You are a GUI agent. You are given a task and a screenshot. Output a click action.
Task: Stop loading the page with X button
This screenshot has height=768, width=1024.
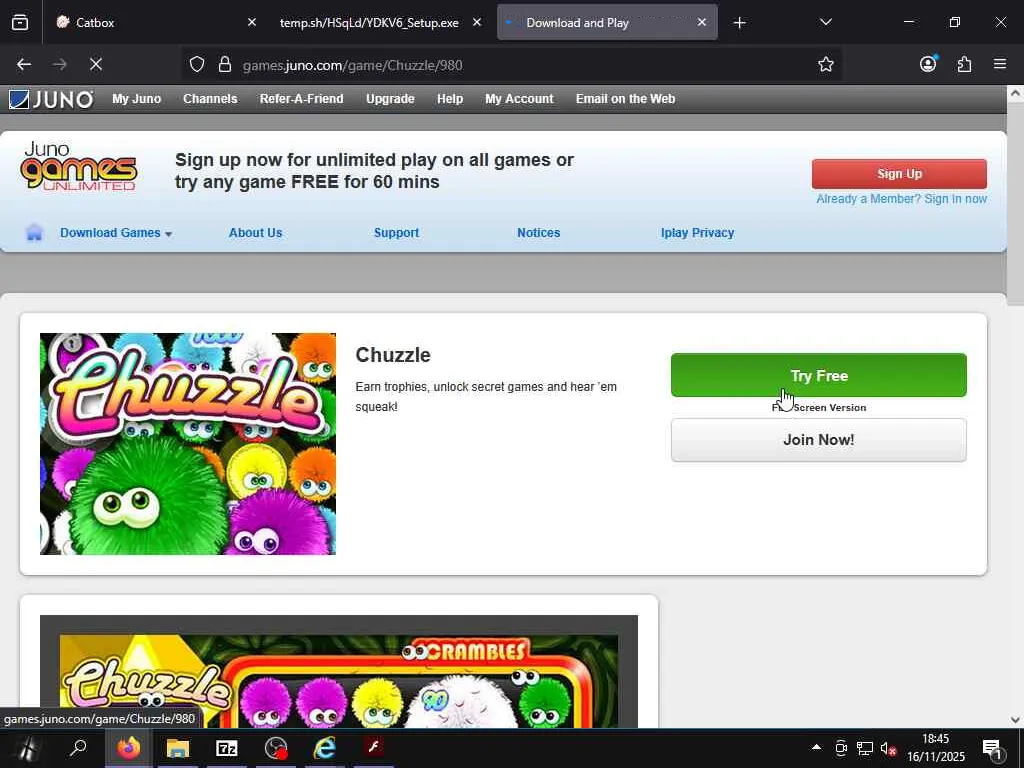(x=96, y=64)
